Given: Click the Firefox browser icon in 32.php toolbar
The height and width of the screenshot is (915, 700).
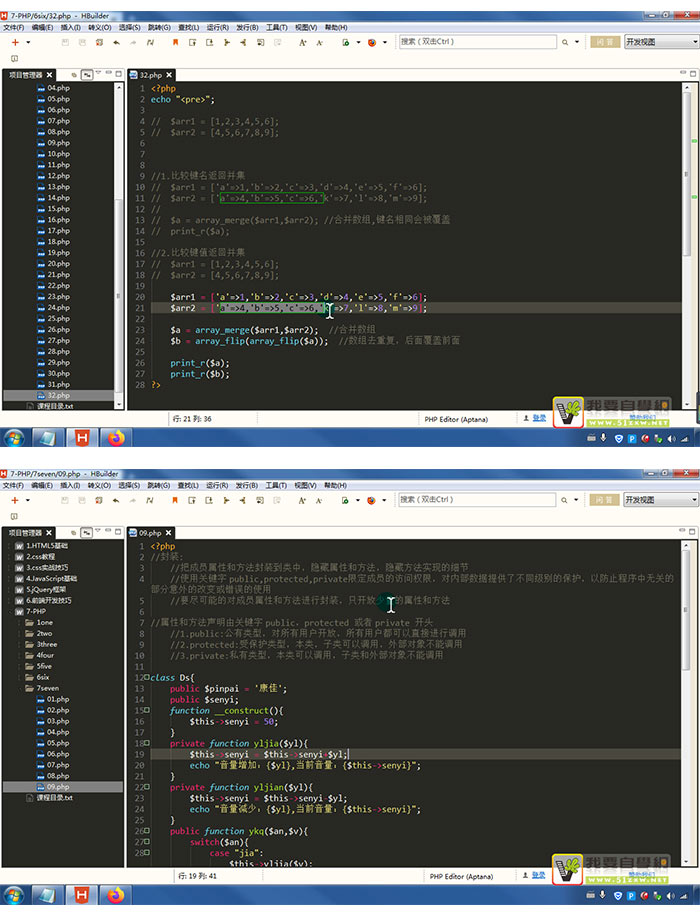Looking at the screenshot, I should point(372,42).
